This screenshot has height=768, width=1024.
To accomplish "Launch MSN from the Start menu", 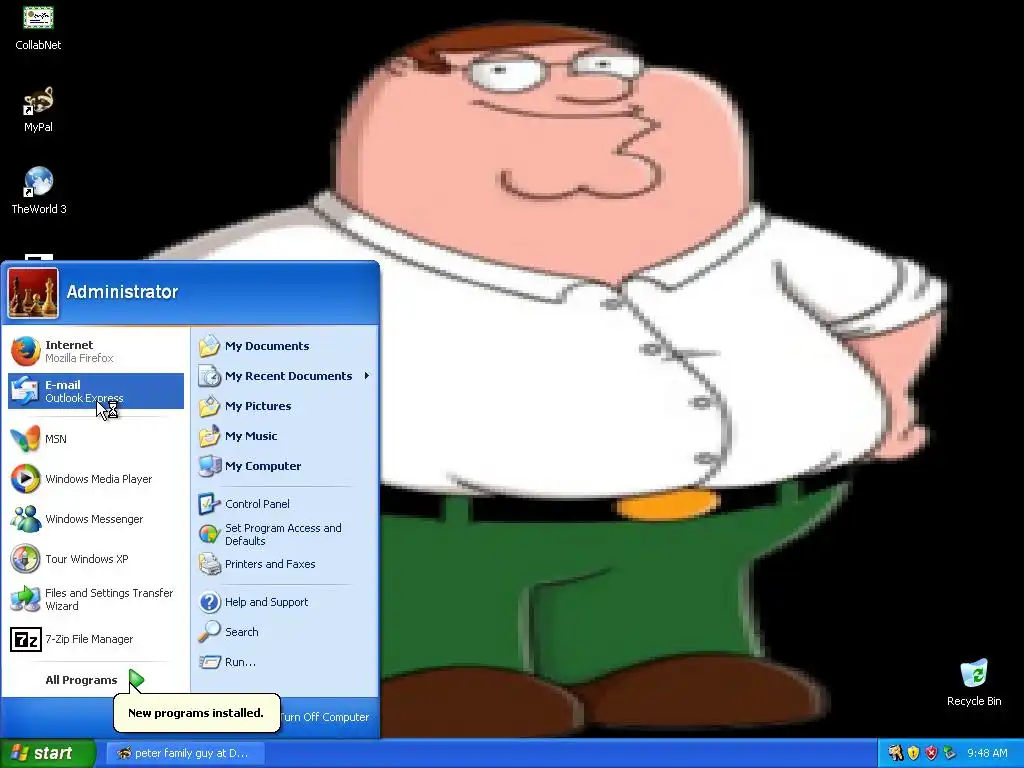I will pyautogui.click(x=95, y=439).
